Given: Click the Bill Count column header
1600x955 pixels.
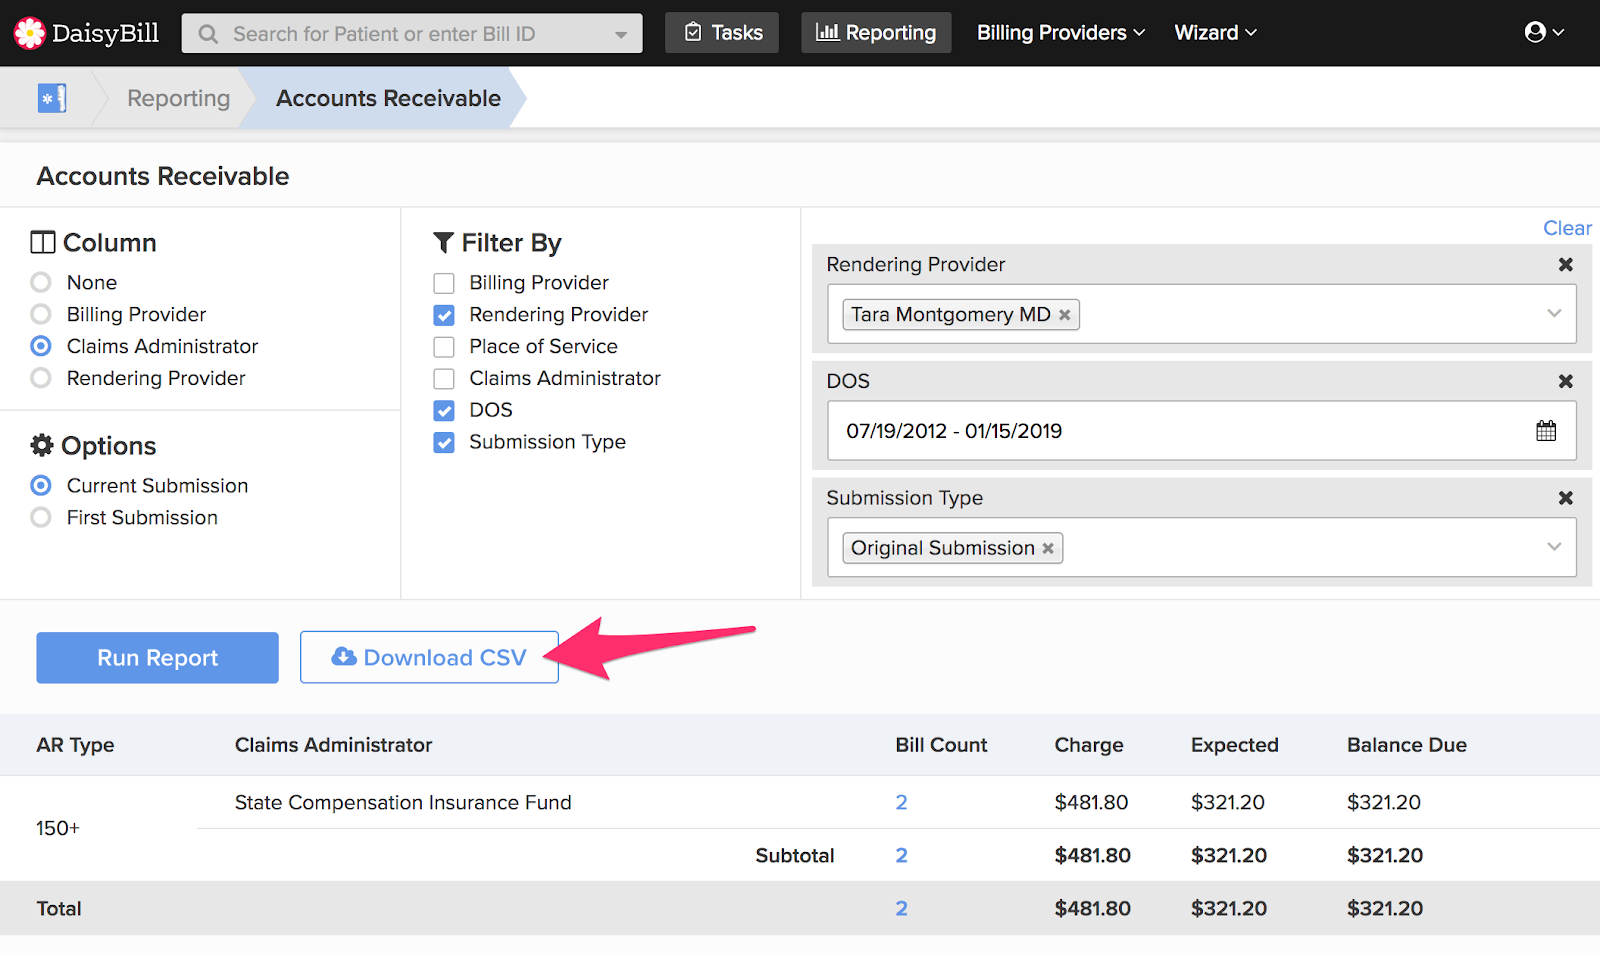Looking at the screenshot, I should pos(941,745).
